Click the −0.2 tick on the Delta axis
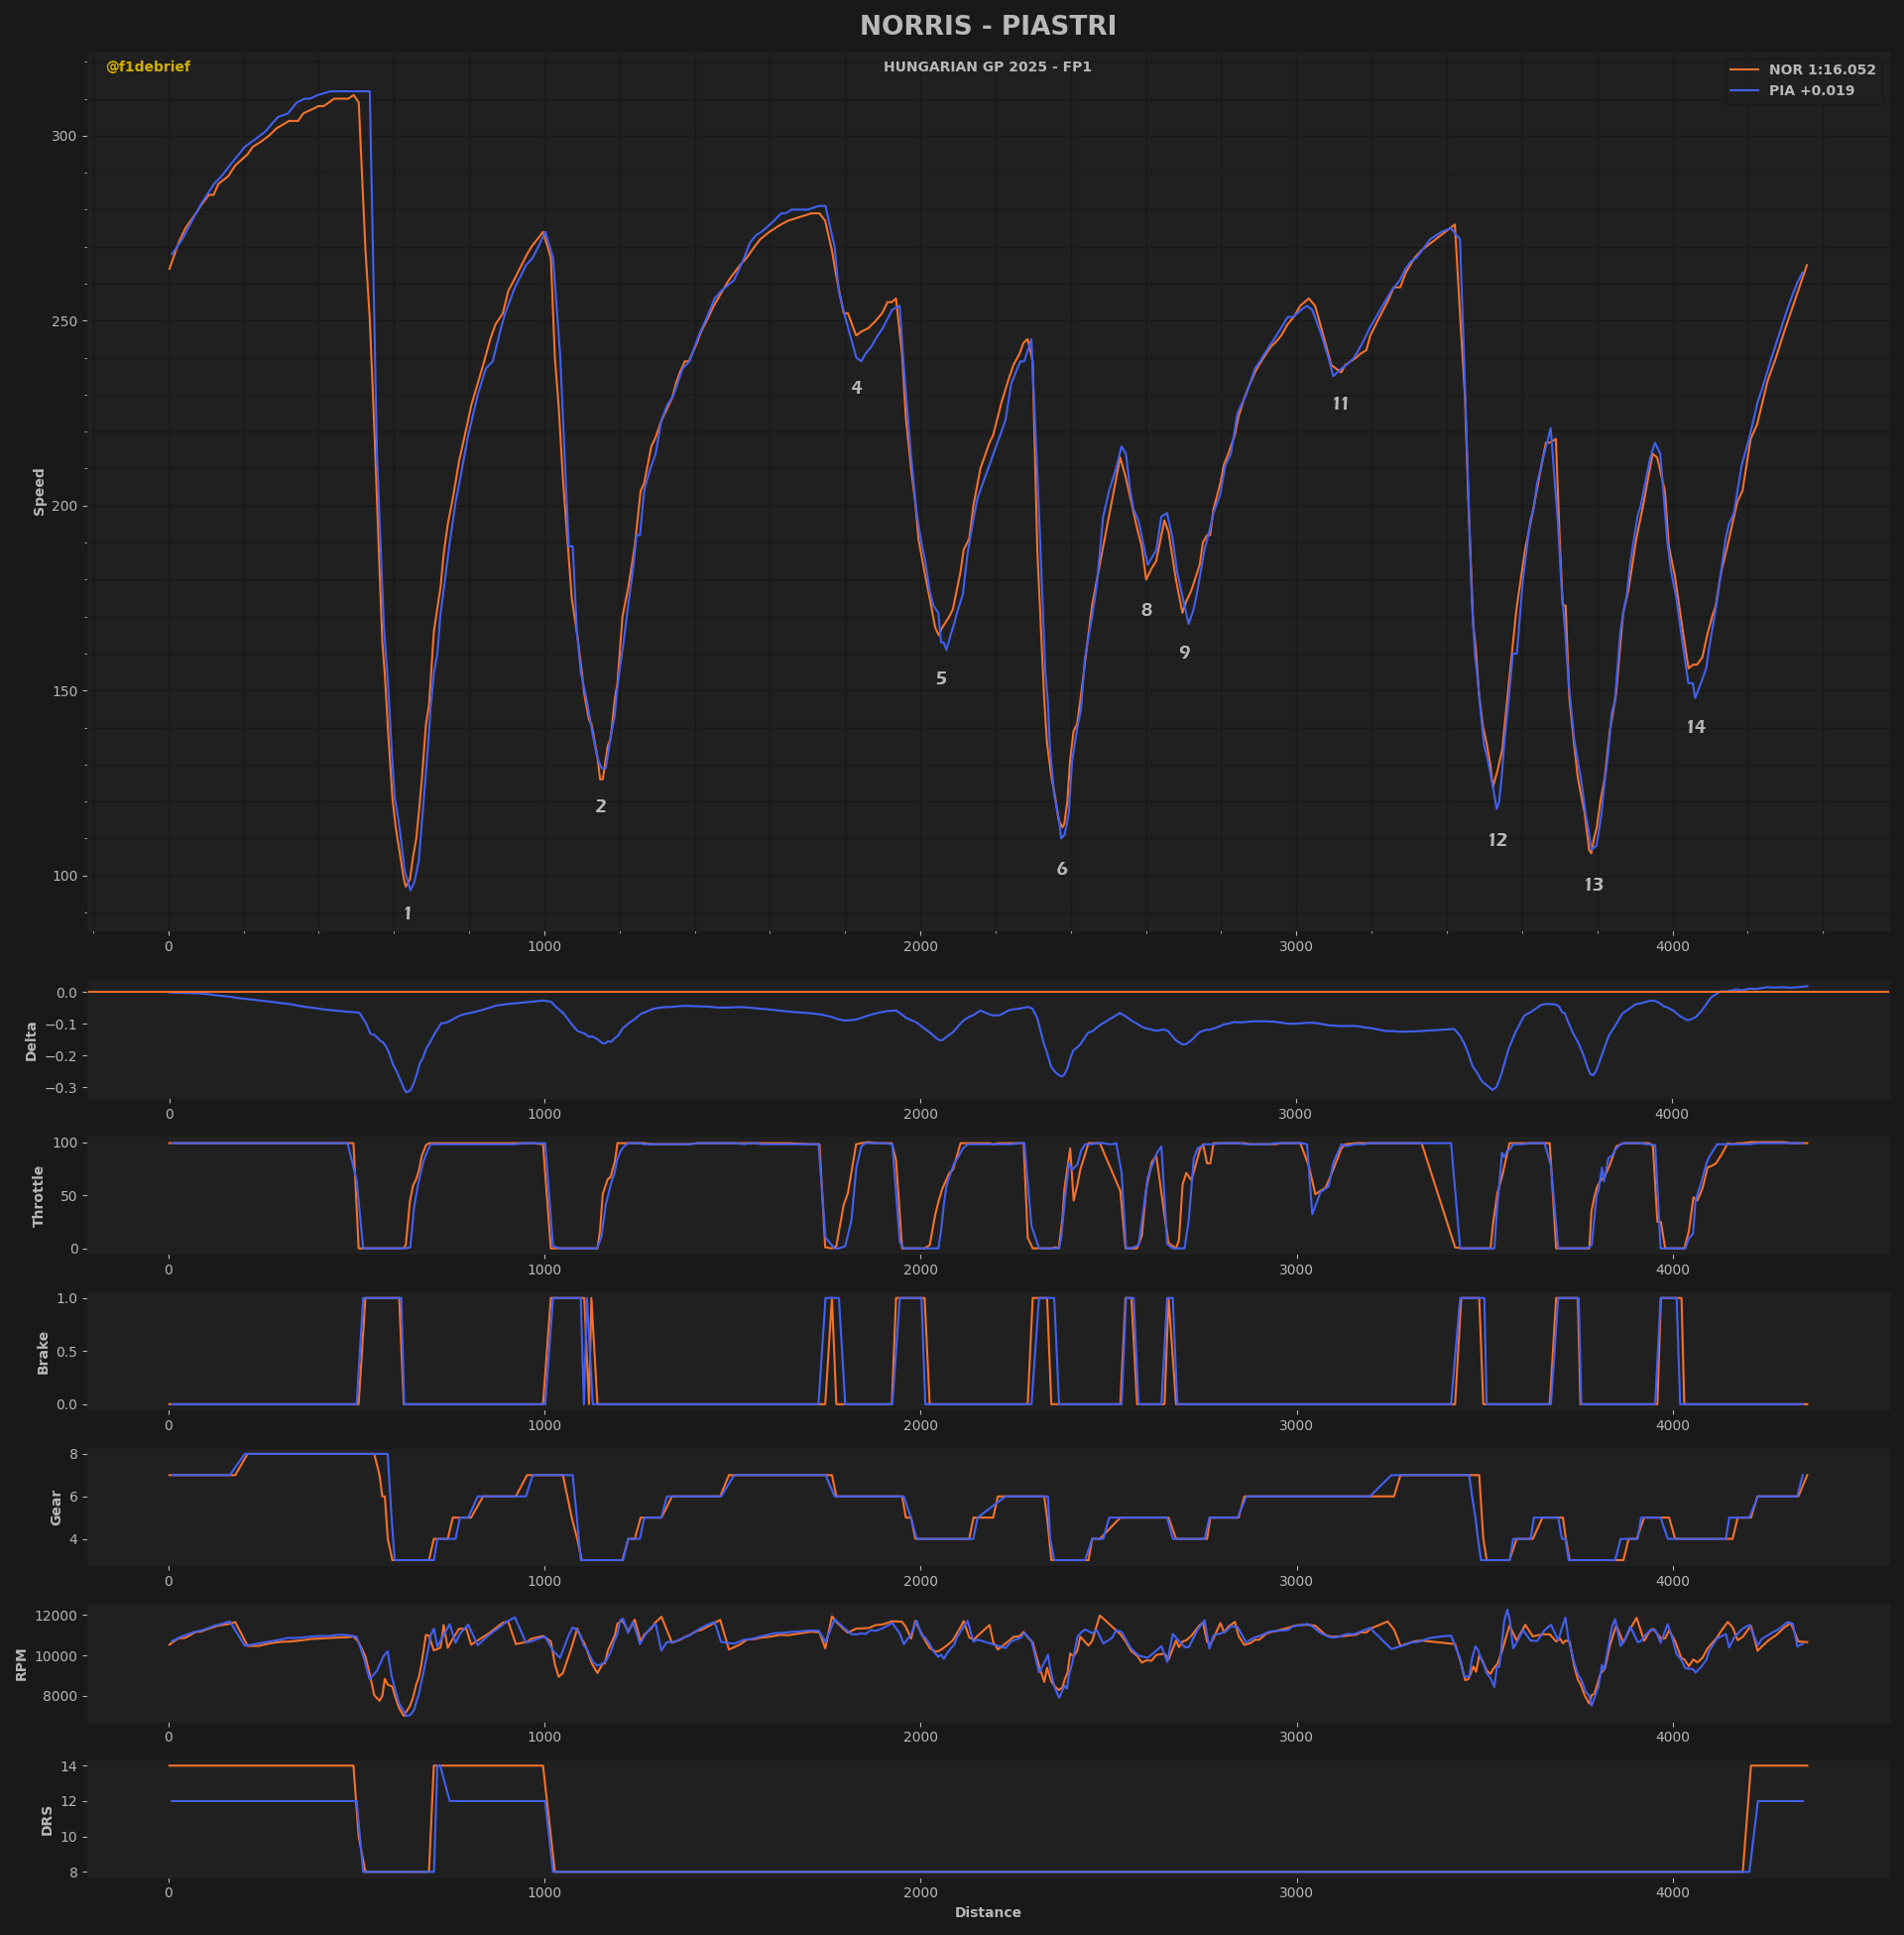This screenshot has width=1904, height=1935. 63,1057
